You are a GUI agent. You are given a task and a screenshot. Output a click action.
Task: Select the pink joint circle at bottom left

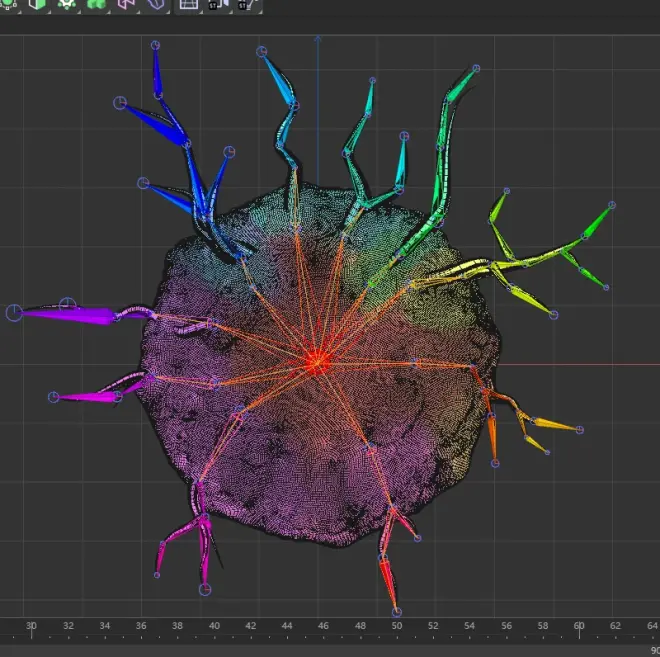(205, 589)
